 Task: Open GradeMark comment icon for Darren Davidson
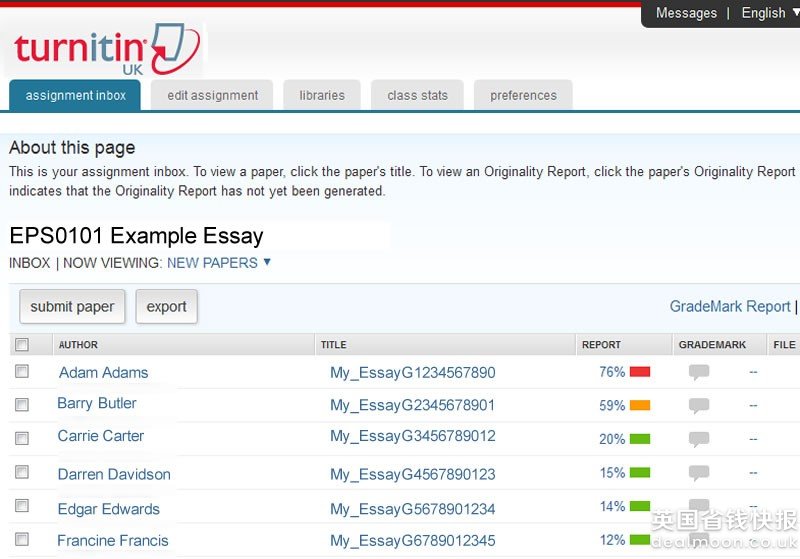698,473
